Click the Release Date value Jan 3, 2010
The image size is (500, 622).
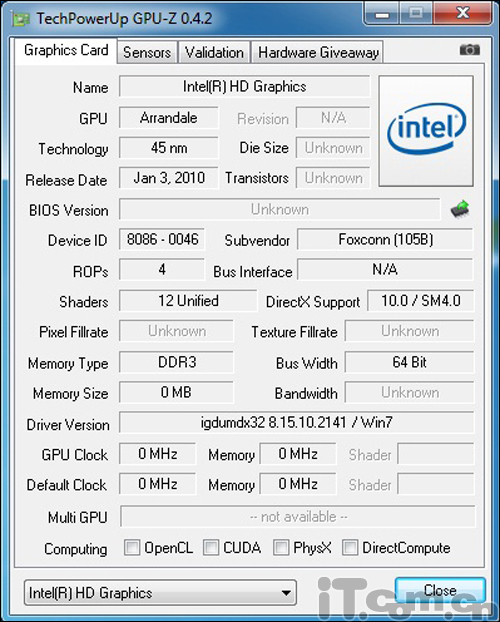click(169, 178)
